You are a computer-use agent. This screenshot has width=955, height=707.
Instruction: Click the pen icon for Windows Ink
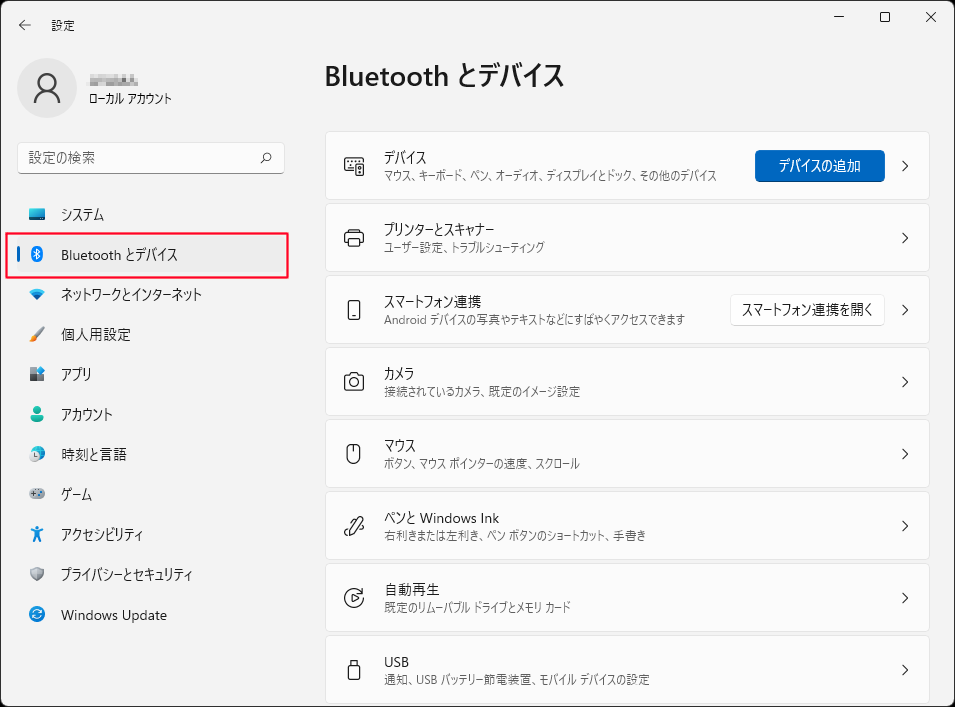pyautogui.click(x=354, y=526)
